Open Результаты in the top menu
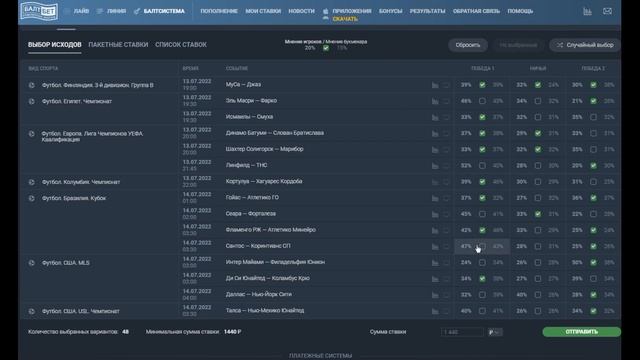 tap(428, 11)
